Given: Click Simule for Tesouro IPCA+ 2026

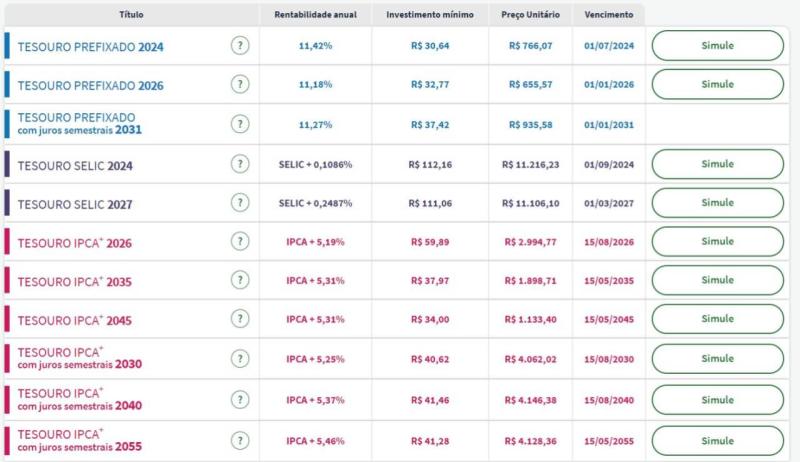Looking at the screenshot, I should tap(717, 241).
